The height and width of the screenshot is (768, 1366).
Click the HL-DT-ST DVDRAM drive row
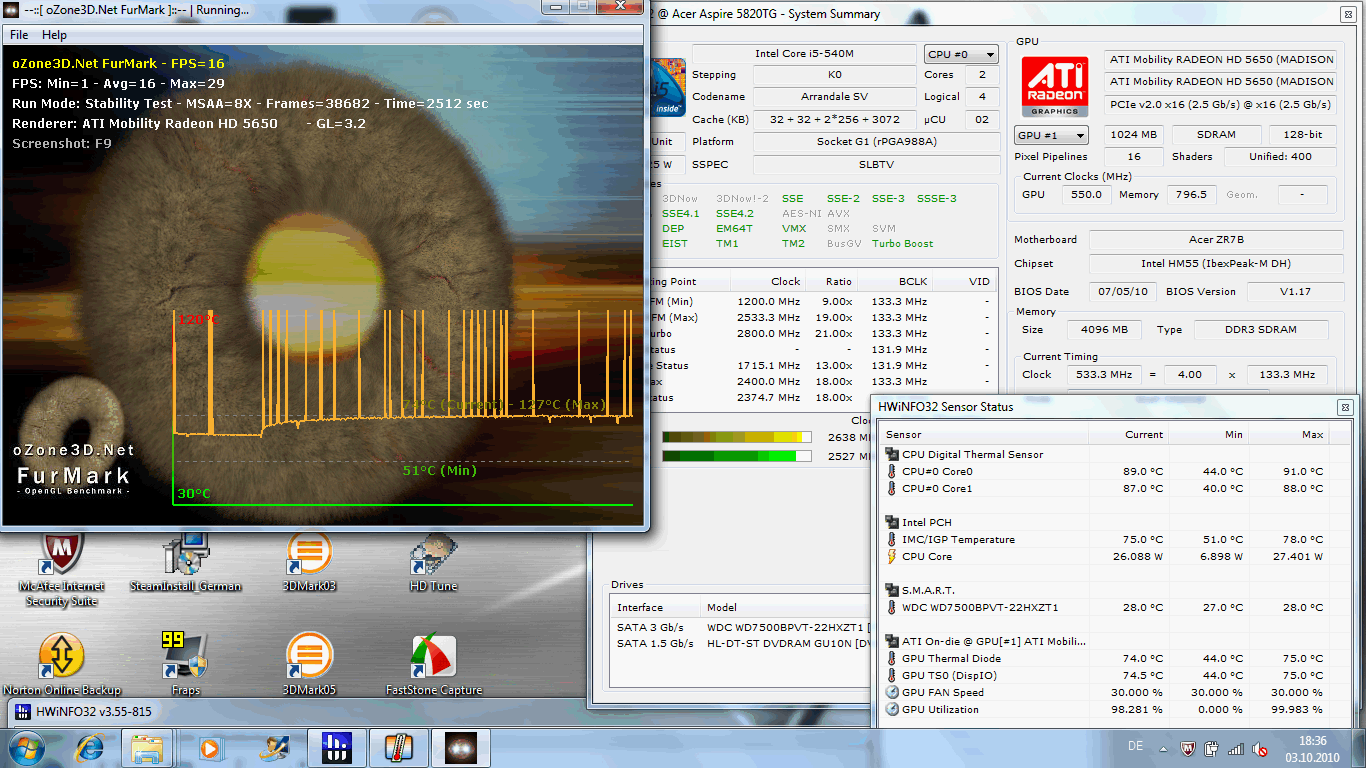(740, 643)
